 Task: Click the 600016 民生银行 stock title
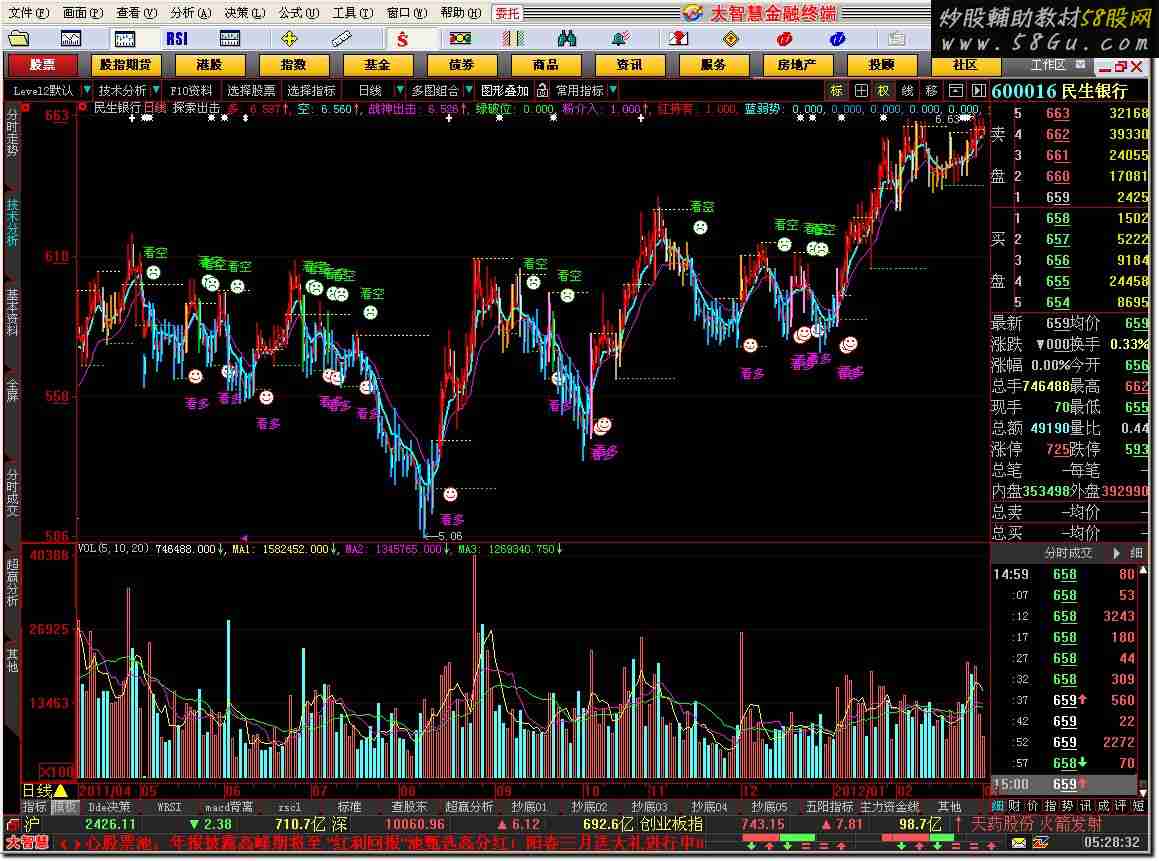point(1059,91)
